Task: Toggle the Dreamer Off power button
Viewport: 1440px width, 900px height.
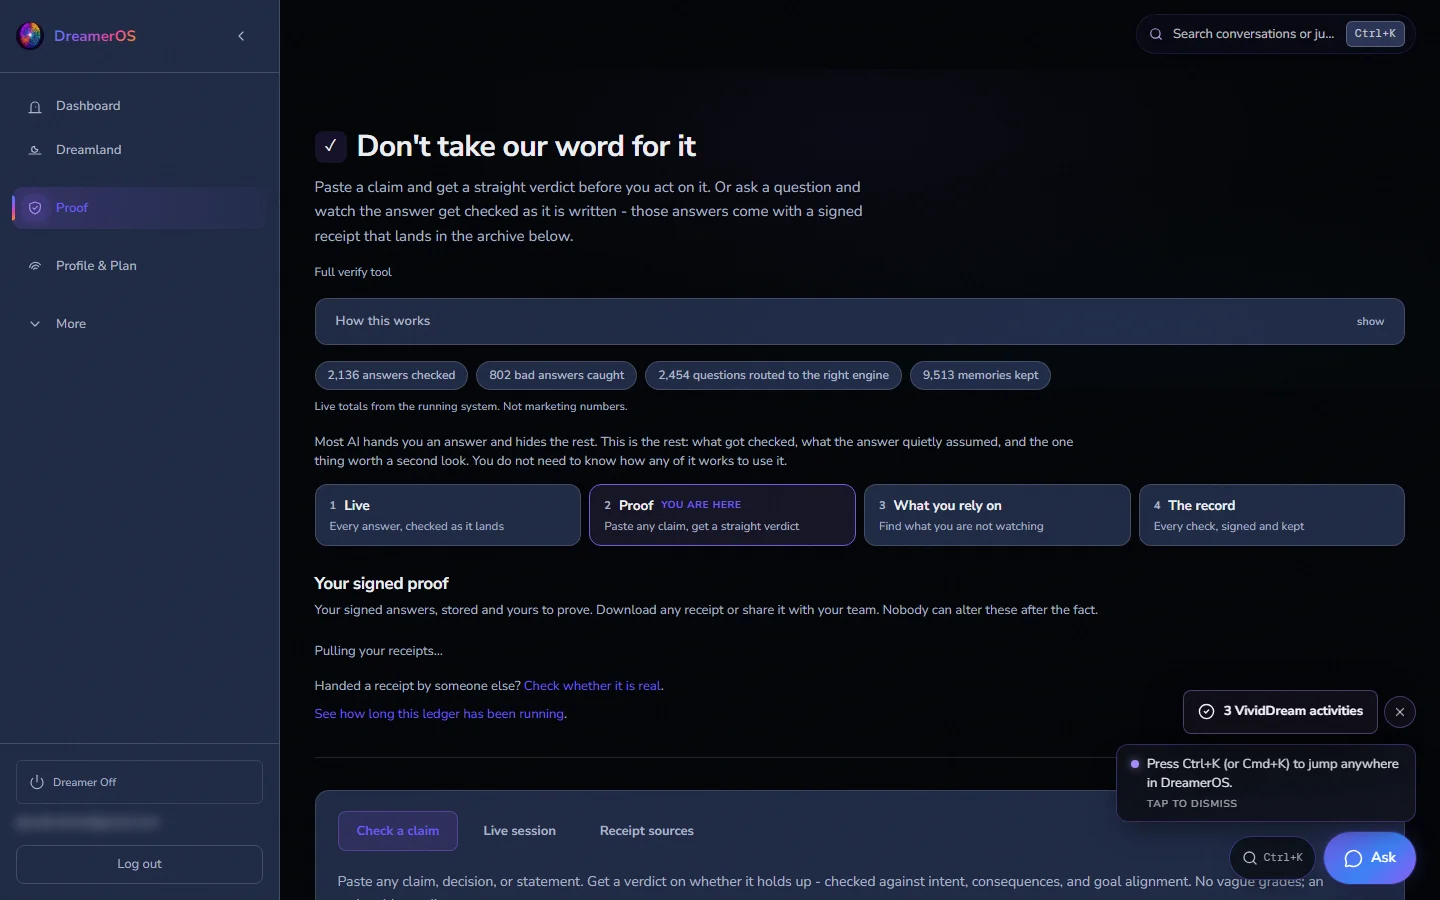Action: click(x=139, y=782)
